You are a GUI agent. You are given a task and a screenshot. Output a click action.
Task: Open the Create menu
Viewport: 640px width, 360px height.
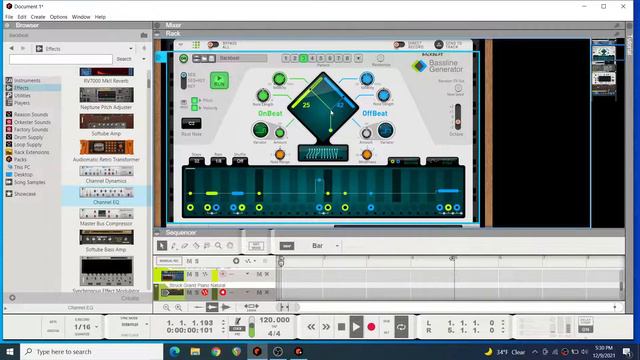pos(38,17)
